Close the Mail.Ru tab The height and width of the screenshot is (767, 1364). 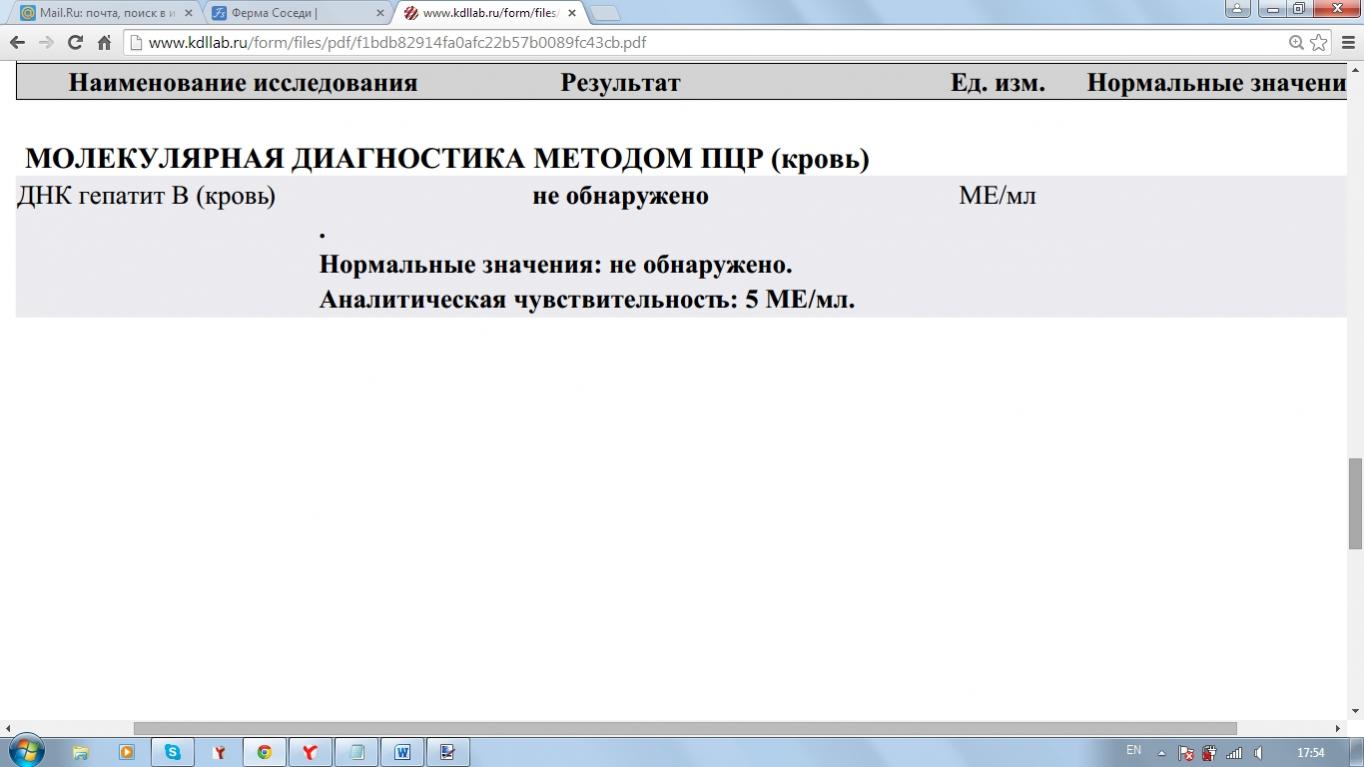[x=188, y=13]
